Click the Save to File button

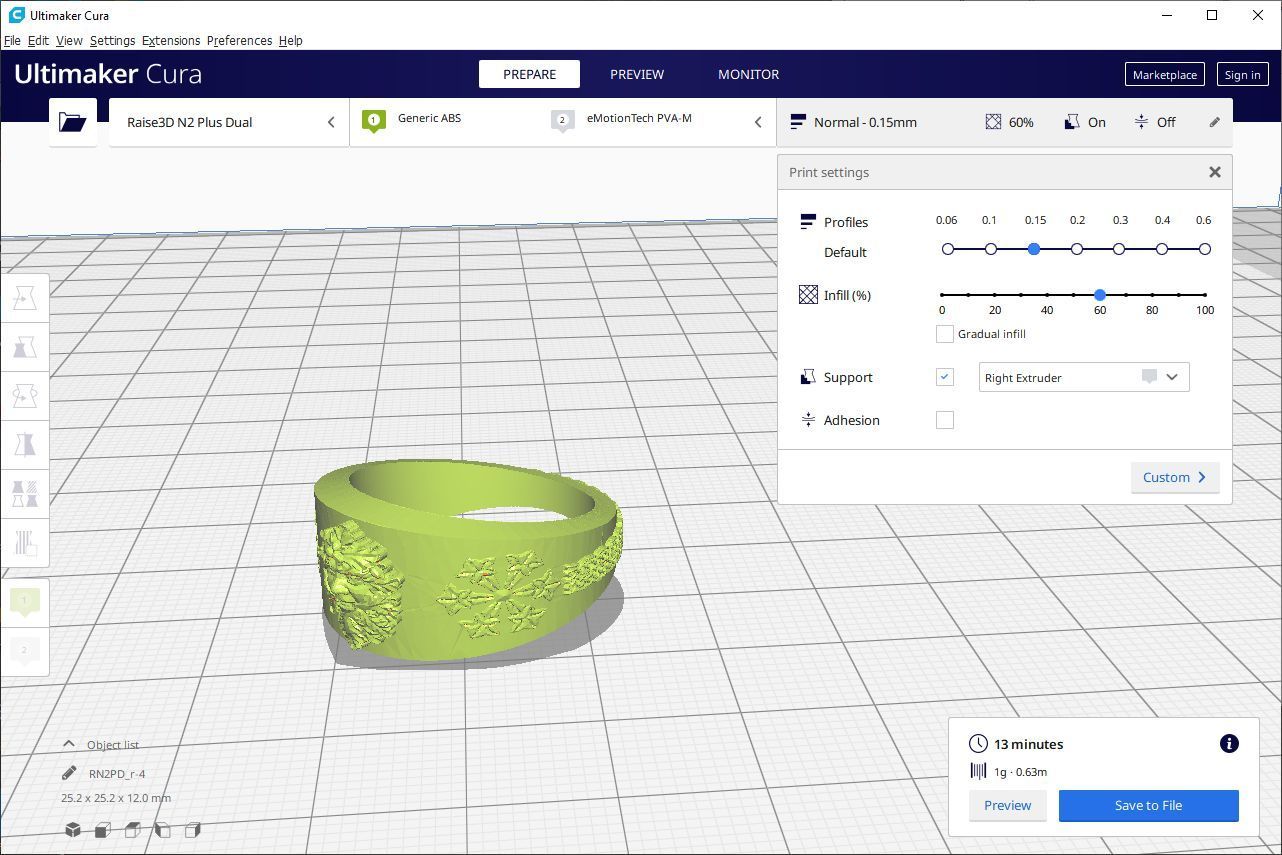coord(1148,805)
